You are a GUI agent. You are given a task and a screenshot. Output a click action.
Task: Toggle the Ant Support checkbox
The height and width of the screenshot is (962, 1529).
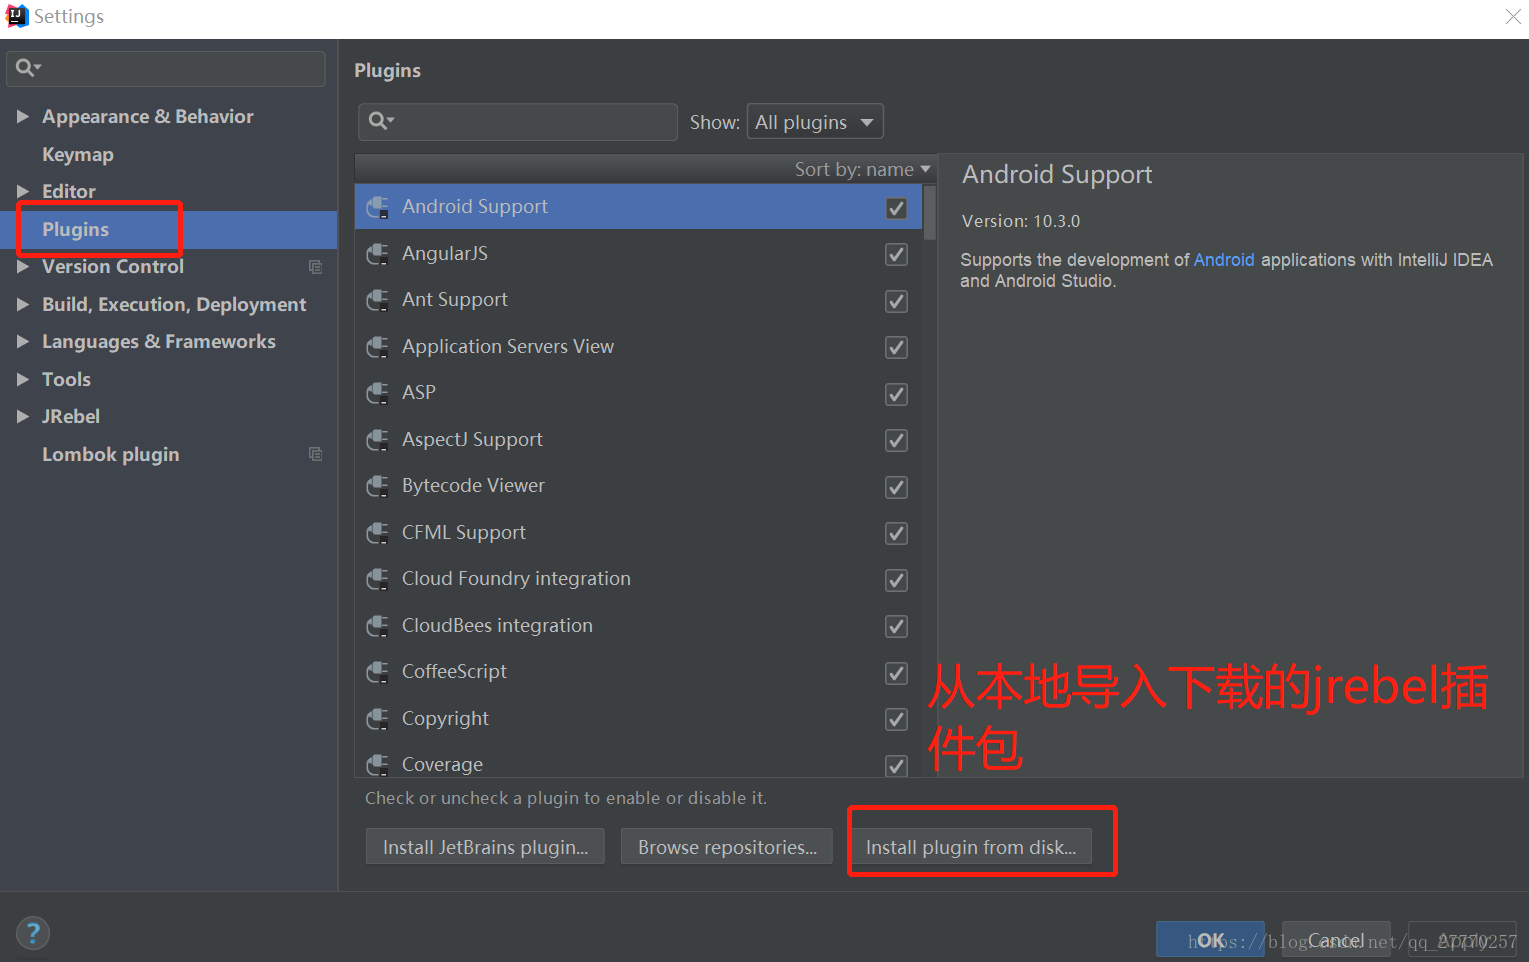pyautogui.click(x=896, y=301)
